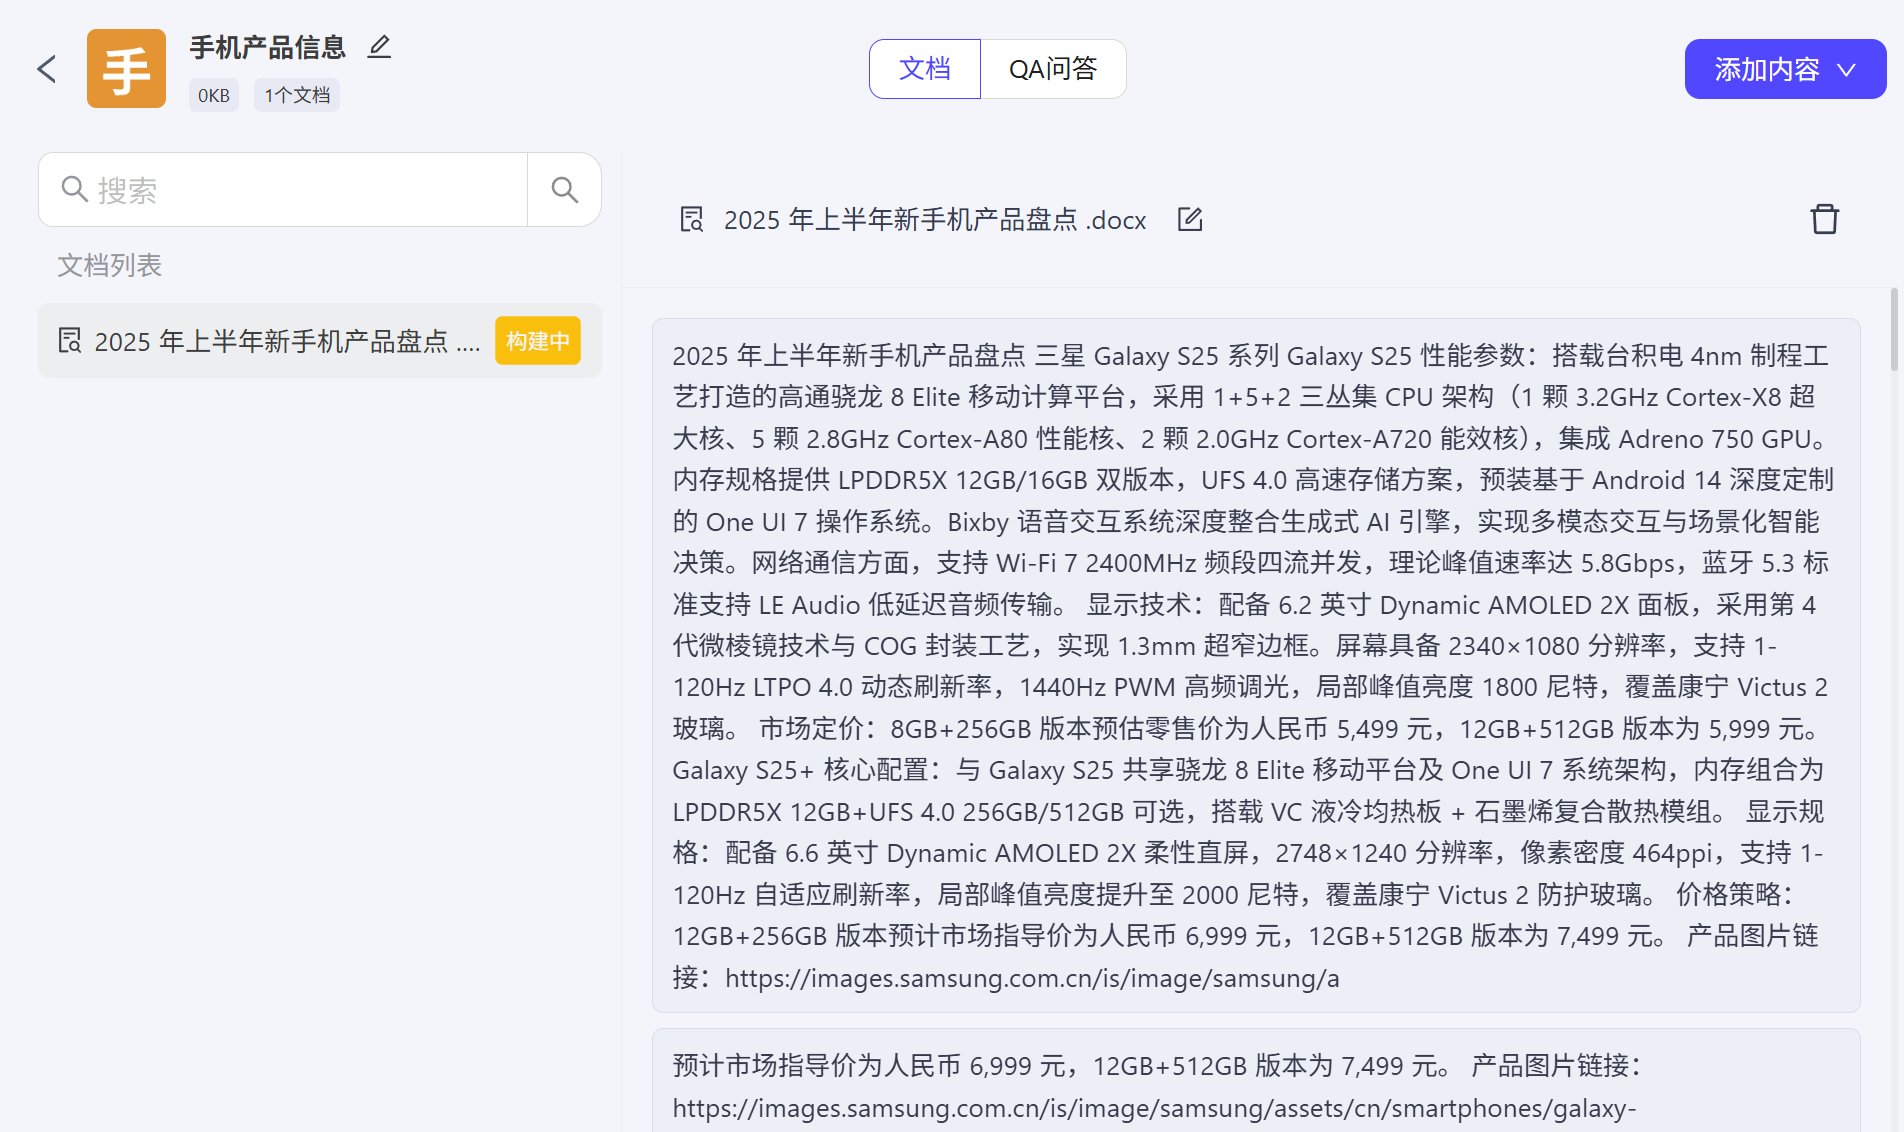
Task: Open the QA问答 tab
Action: click(x=1053, y=69)
